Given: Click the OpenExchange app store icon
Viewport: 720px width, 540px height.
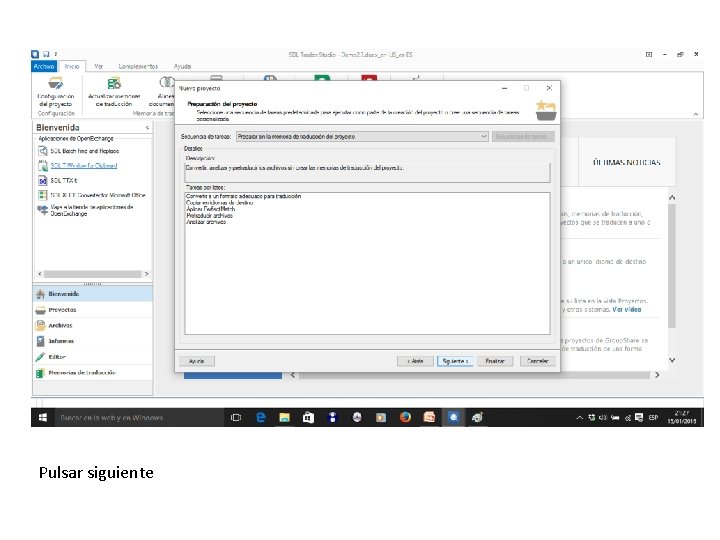Looking at the screenshot, I should pos(43,210).
